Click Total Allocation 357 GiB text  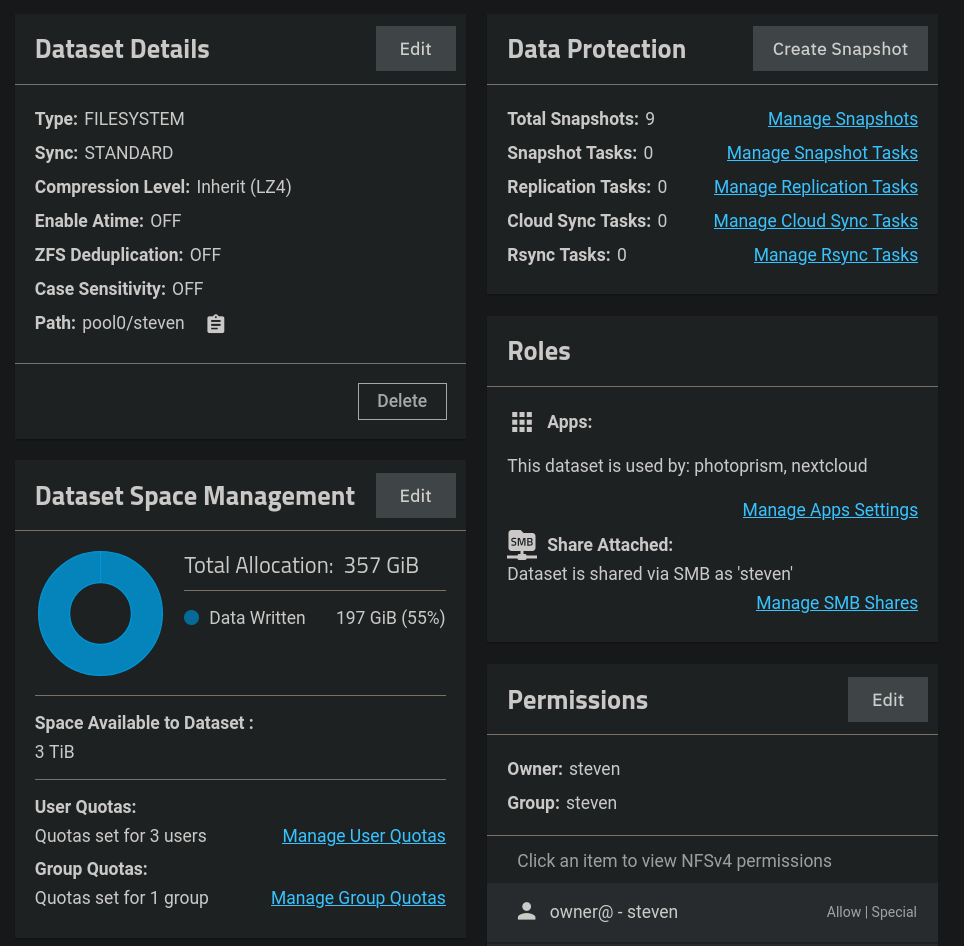point(301,565)
